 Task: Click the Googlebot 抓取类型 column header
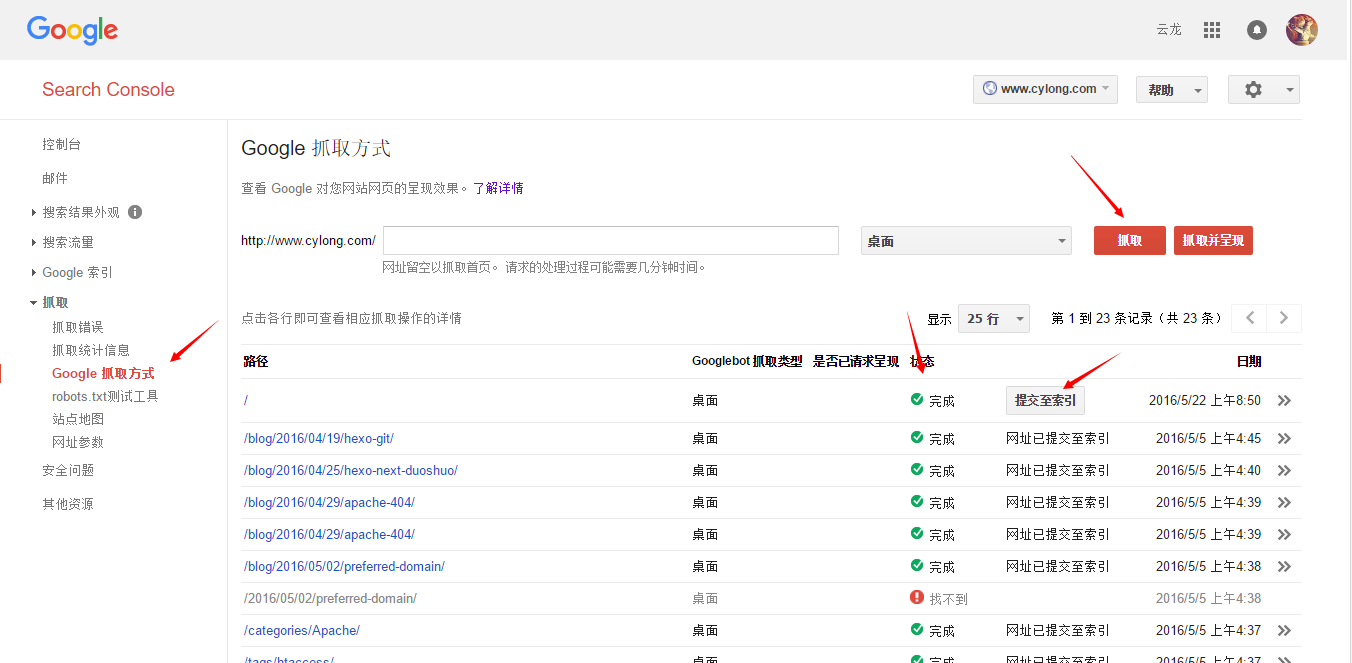[747, 361]
